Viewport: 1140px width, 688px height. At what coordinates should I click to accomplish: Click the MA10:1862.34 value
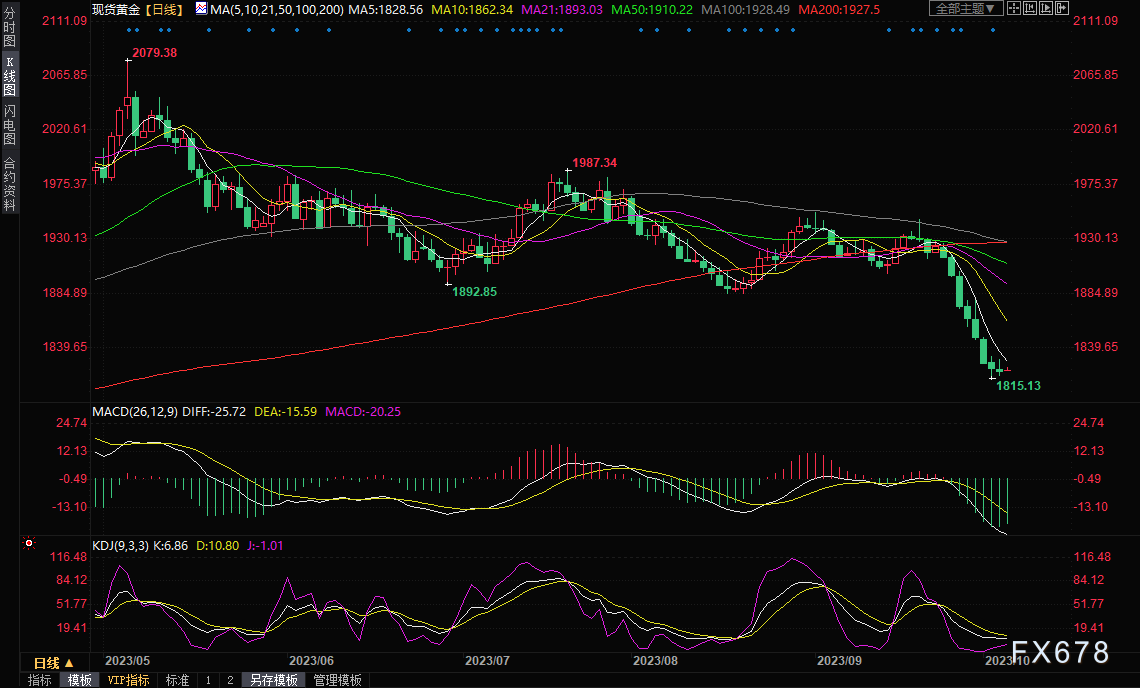472,9
